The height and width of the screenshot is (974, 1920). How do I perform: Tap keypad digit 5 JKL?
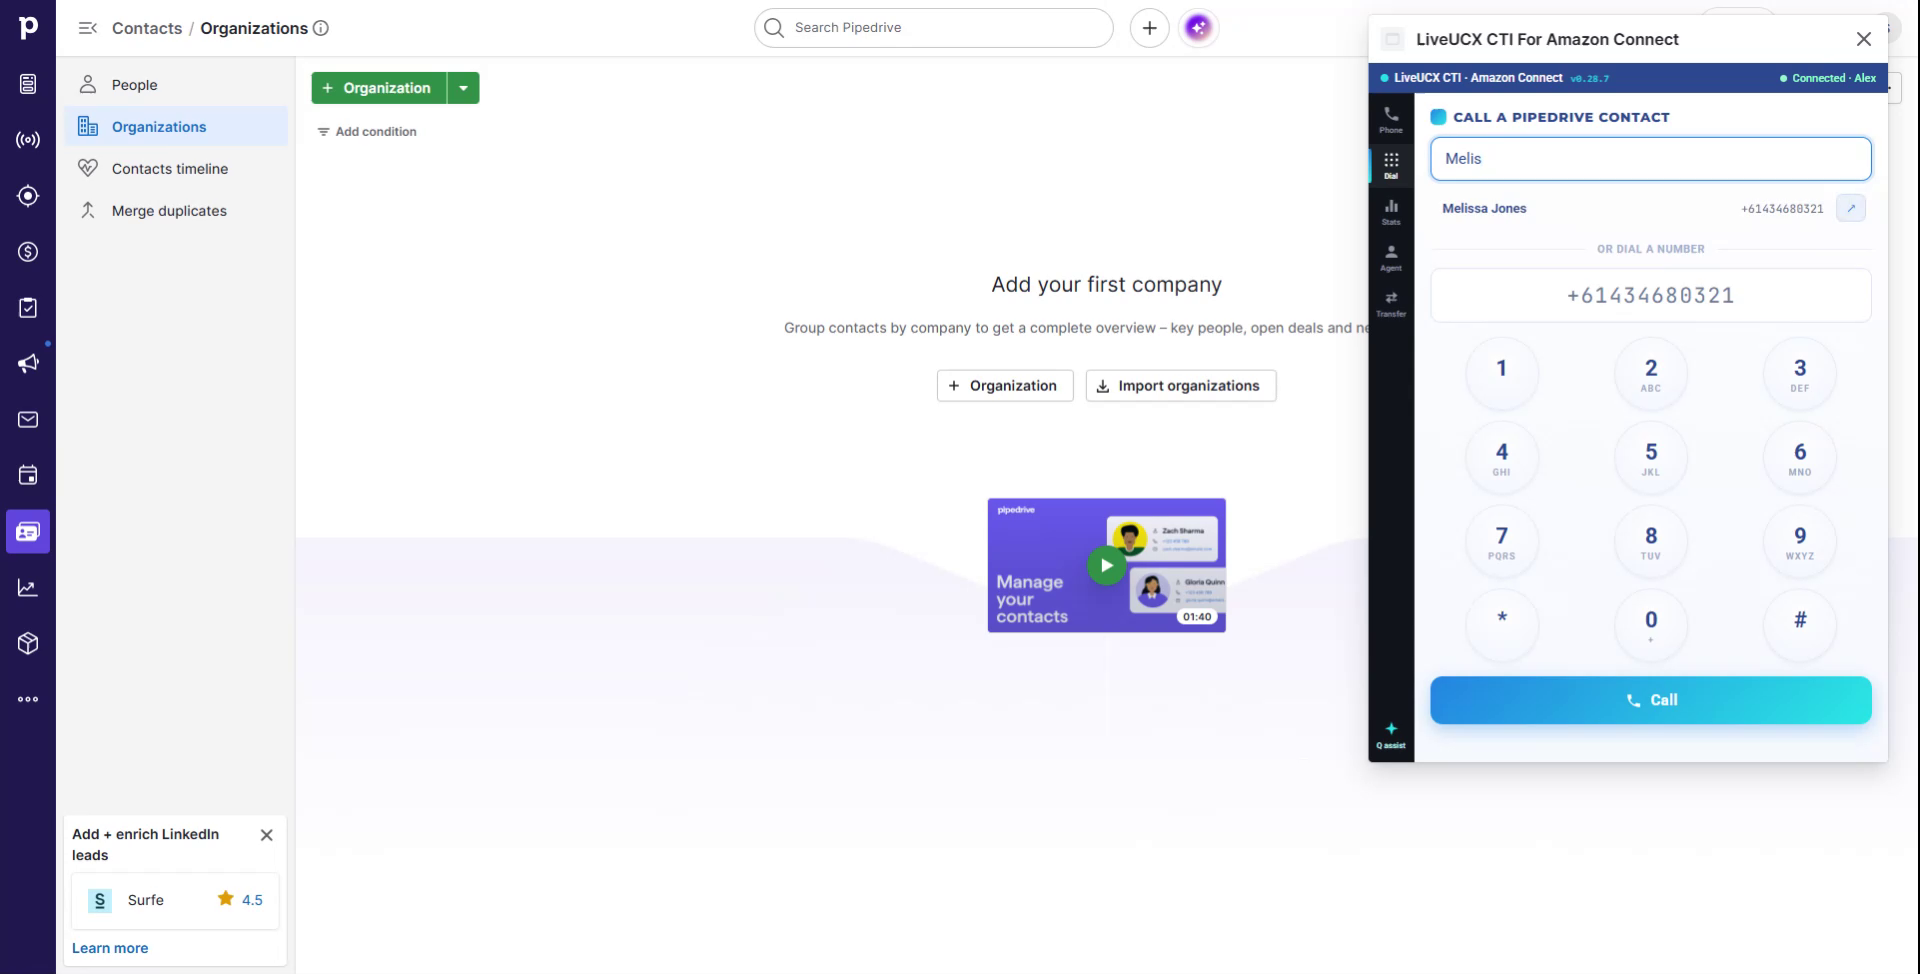point(1650,458)
